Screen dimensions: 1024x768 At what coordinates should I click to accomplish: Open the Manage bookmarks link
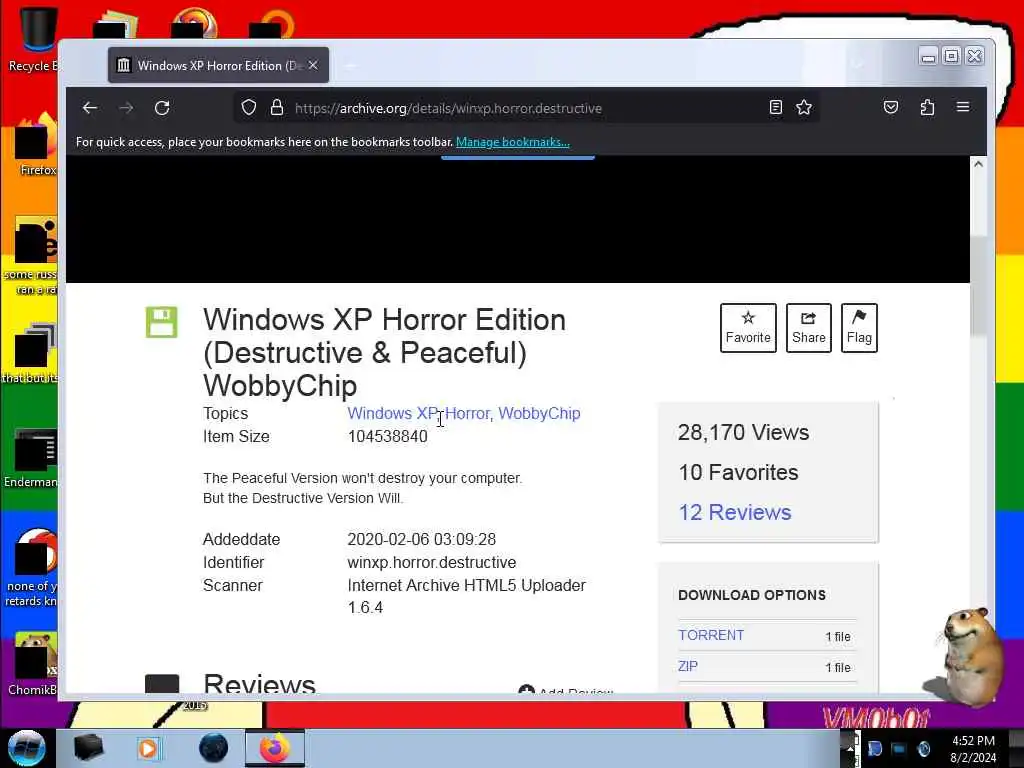pyautogui.click(x=513, y=142)
